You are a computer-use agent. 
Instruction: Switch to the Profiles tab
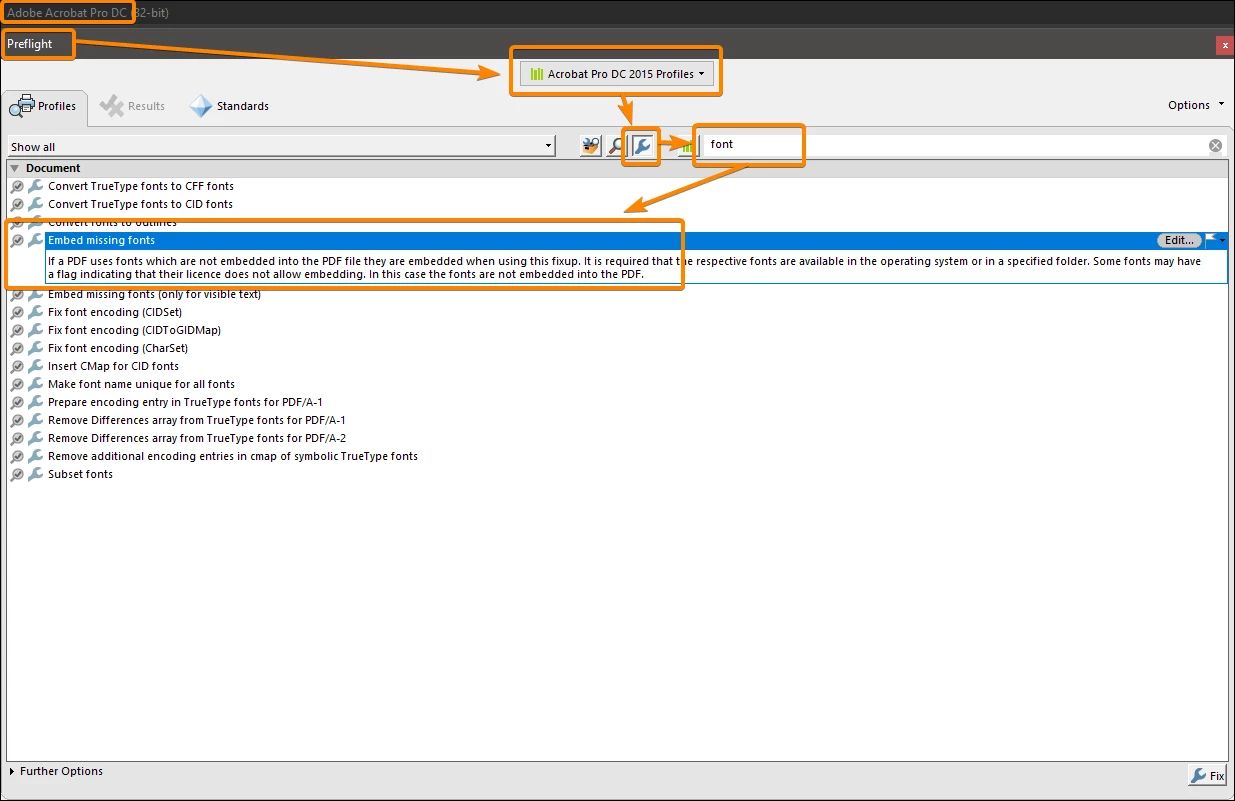pyautogui.click(x=46, y=106)
